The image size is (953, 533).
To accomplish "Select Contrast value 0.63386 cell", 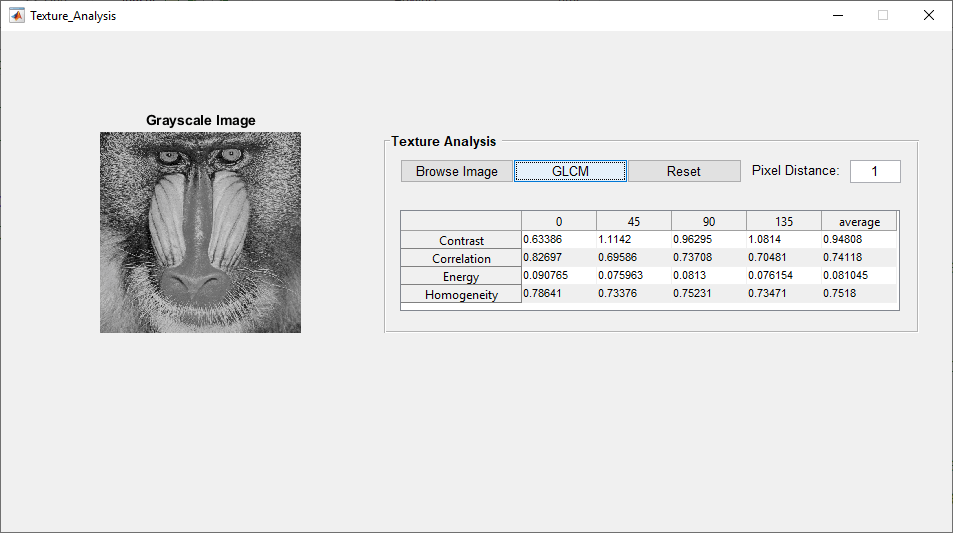I will pyautogui.click(x=558, y=240).
